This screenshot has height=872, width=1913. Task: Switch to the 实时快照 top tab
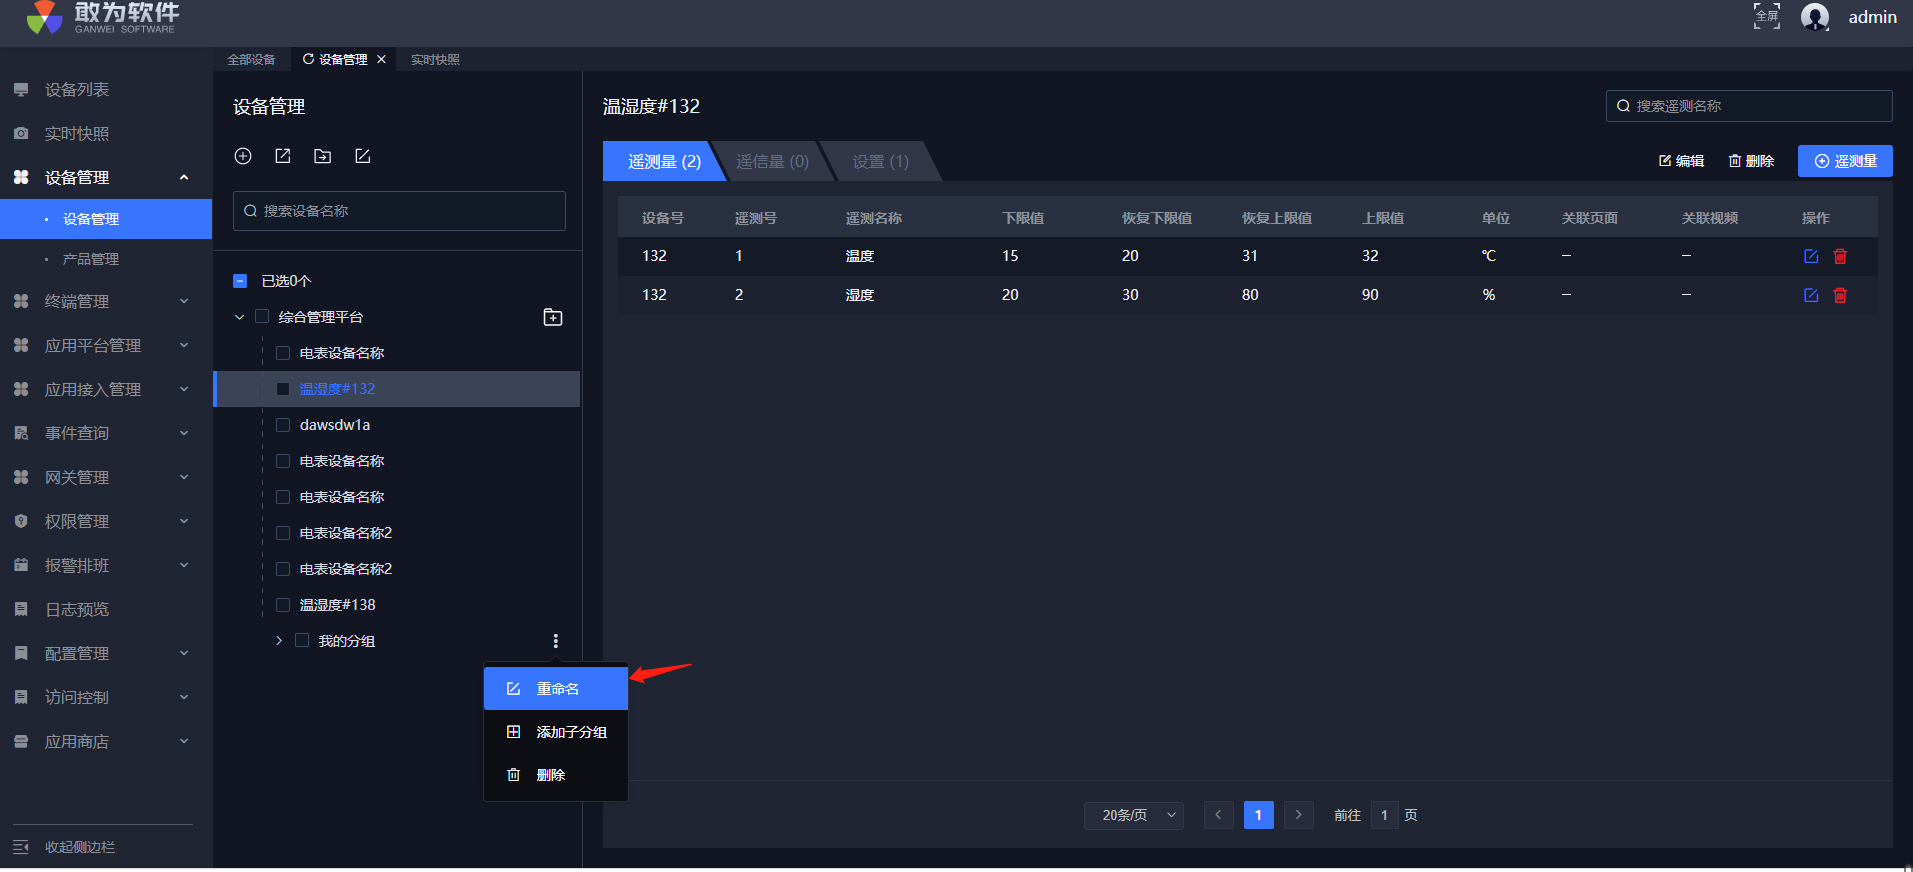435,59
